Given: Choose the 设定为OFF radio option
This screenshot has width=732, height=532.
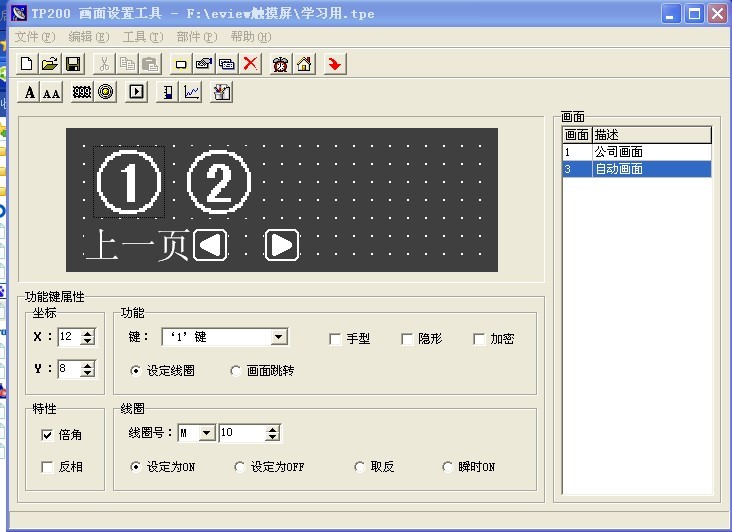Looking at the screenshot, I should [240, 467].
